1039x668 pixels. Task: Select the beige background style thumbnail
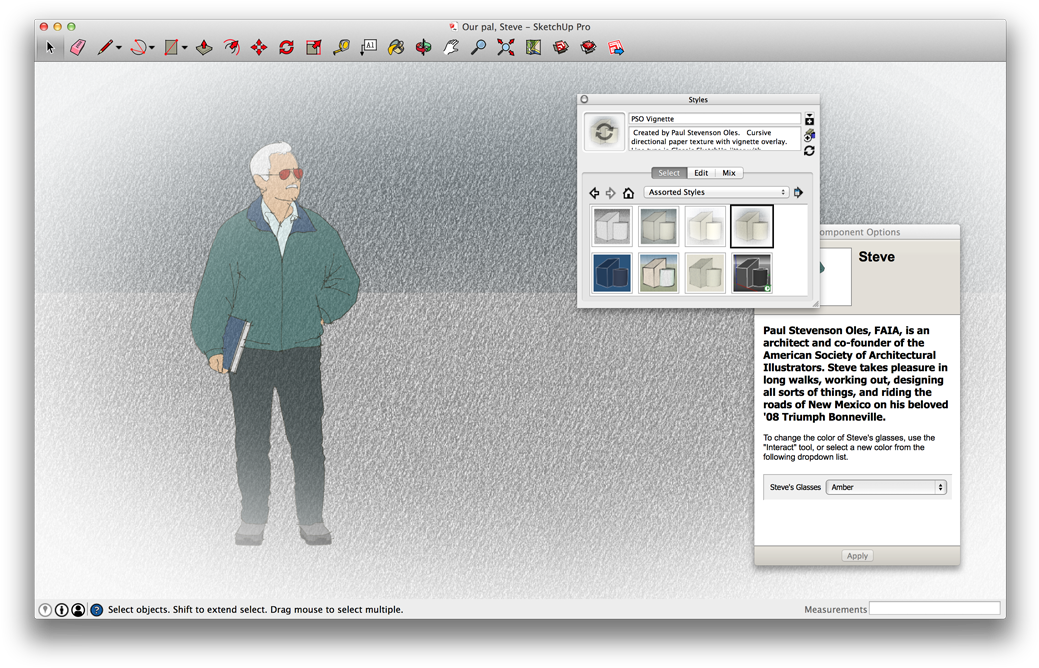(705, 272)
